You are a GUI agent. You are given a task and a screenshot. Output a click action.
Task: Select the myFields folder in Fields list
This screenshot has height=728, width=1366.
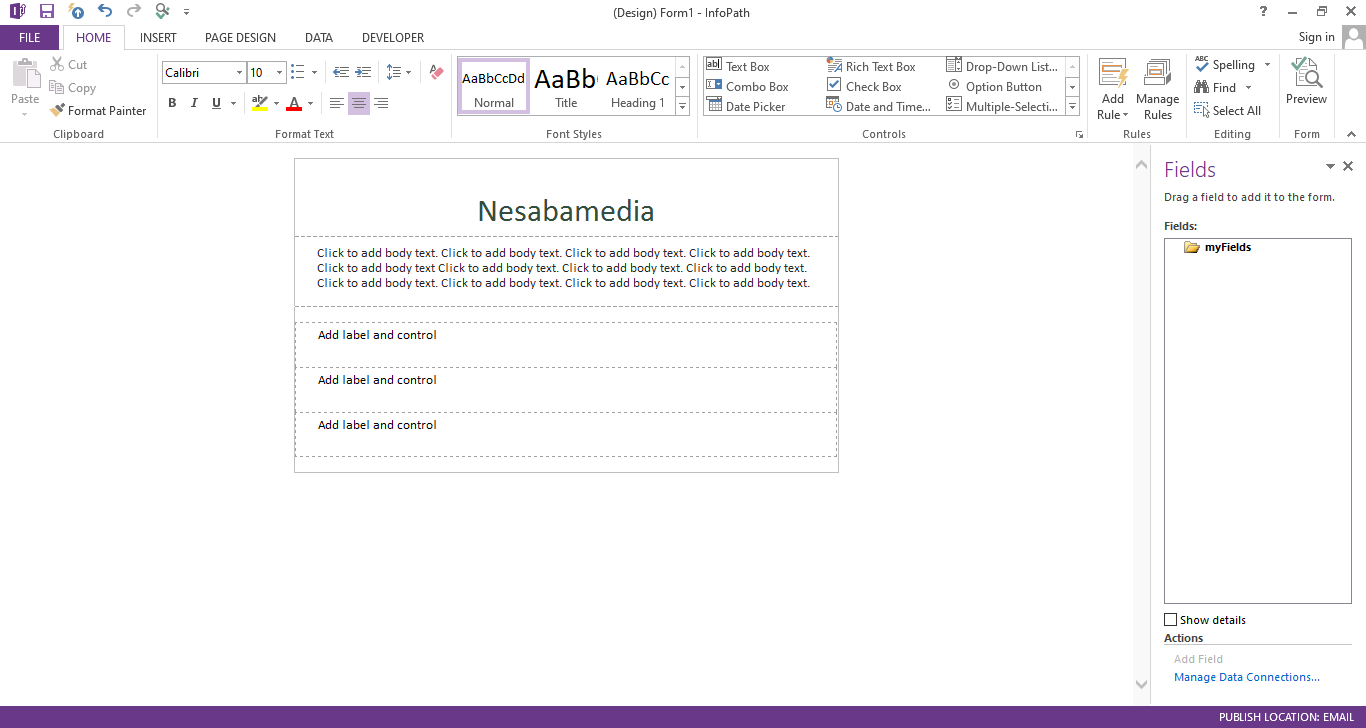1227,247
